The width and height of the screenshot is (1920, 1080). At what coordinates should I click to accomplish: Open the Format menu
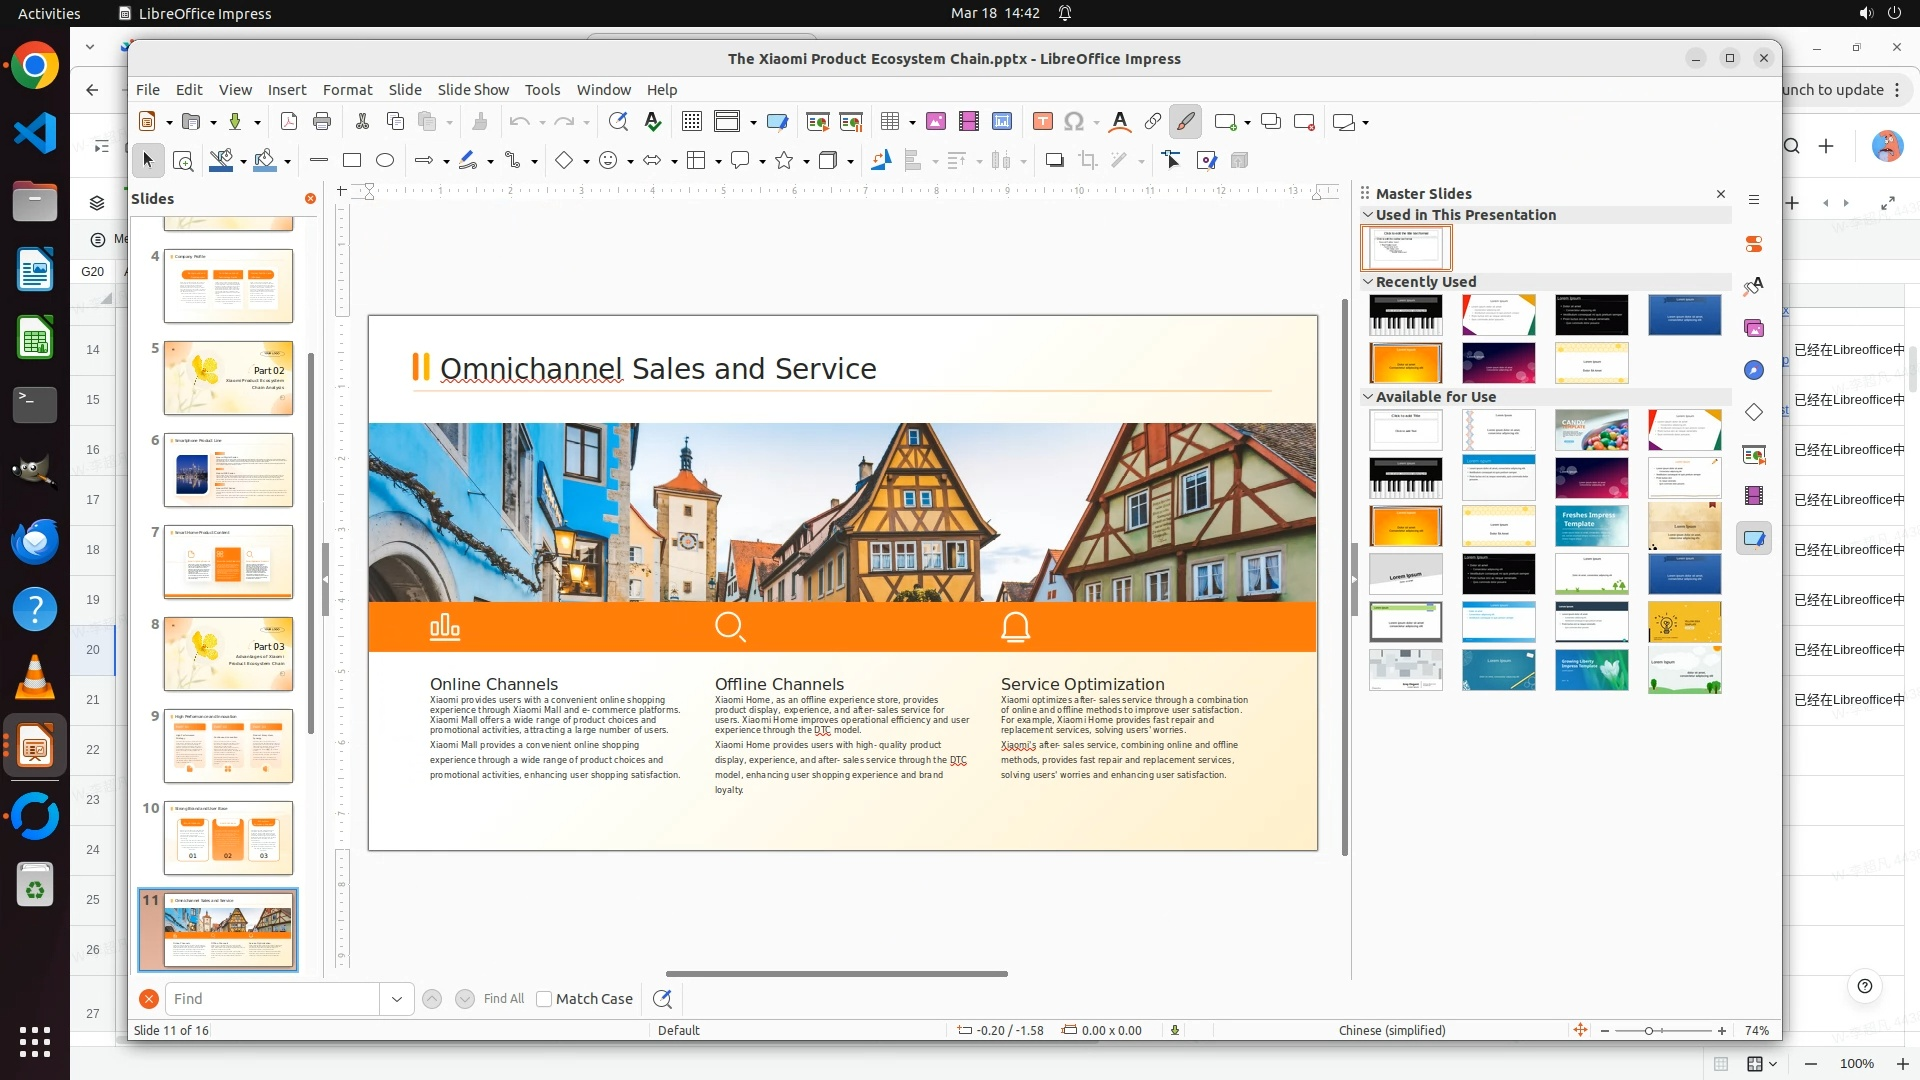coord(347,90)
